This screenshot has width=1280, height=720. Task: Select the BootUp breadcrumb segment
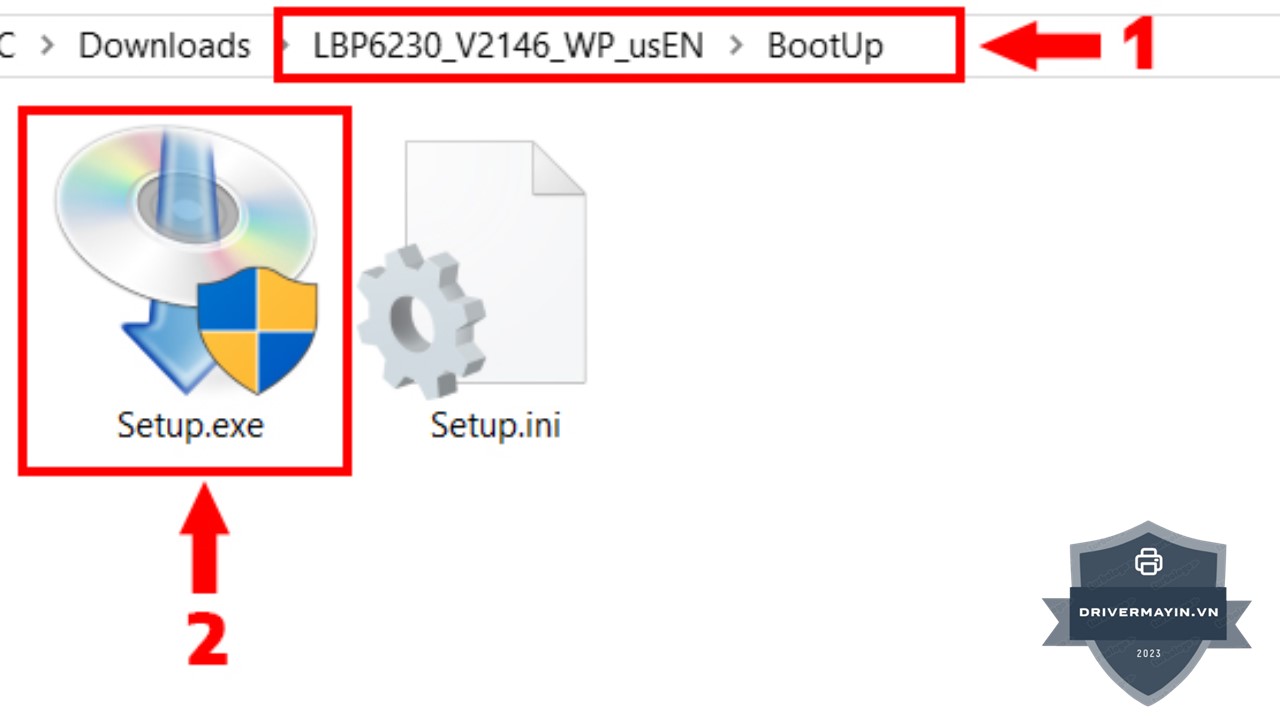pyautogui.click(x=825, y=46)
